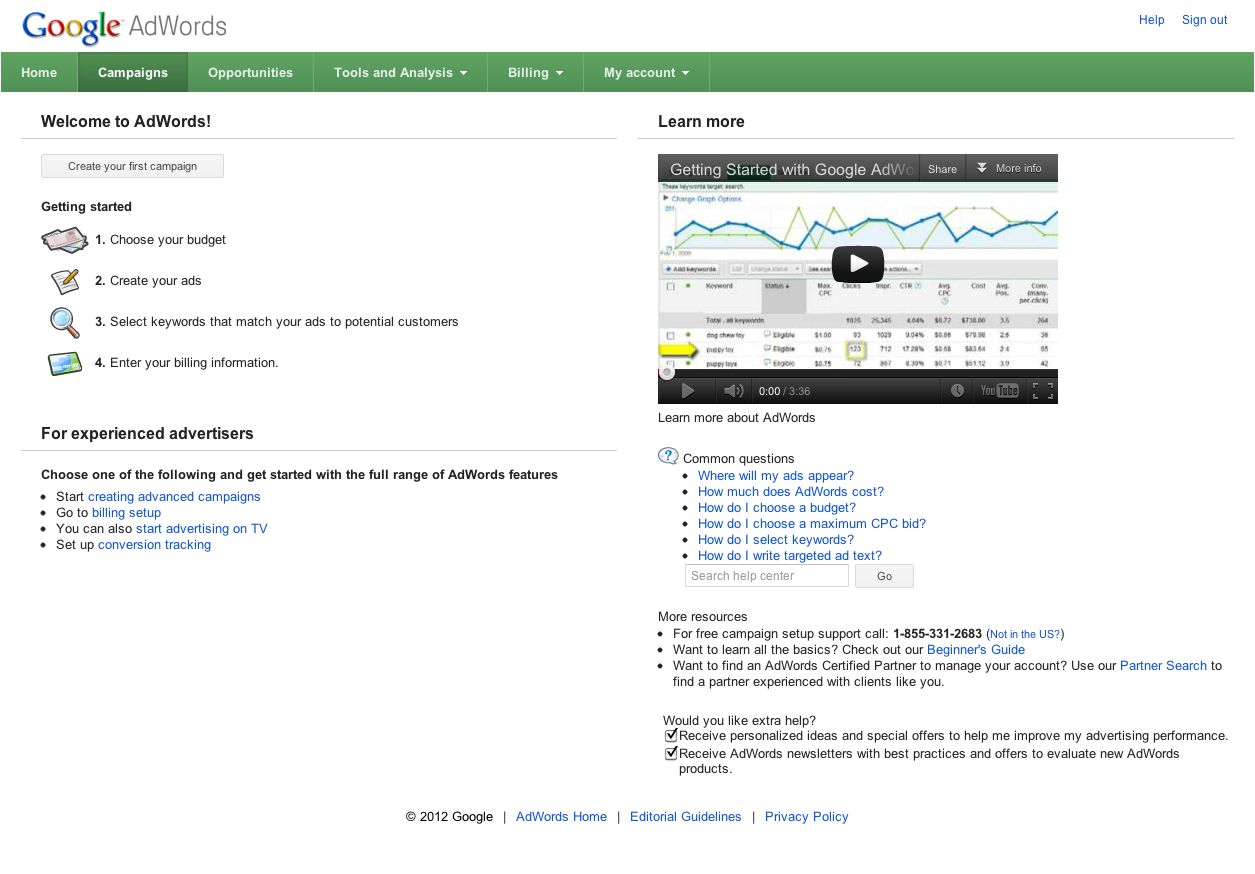Open the My account dropdown
The width and height of the screenshot is (1255, 874).
tap(646, 72)
